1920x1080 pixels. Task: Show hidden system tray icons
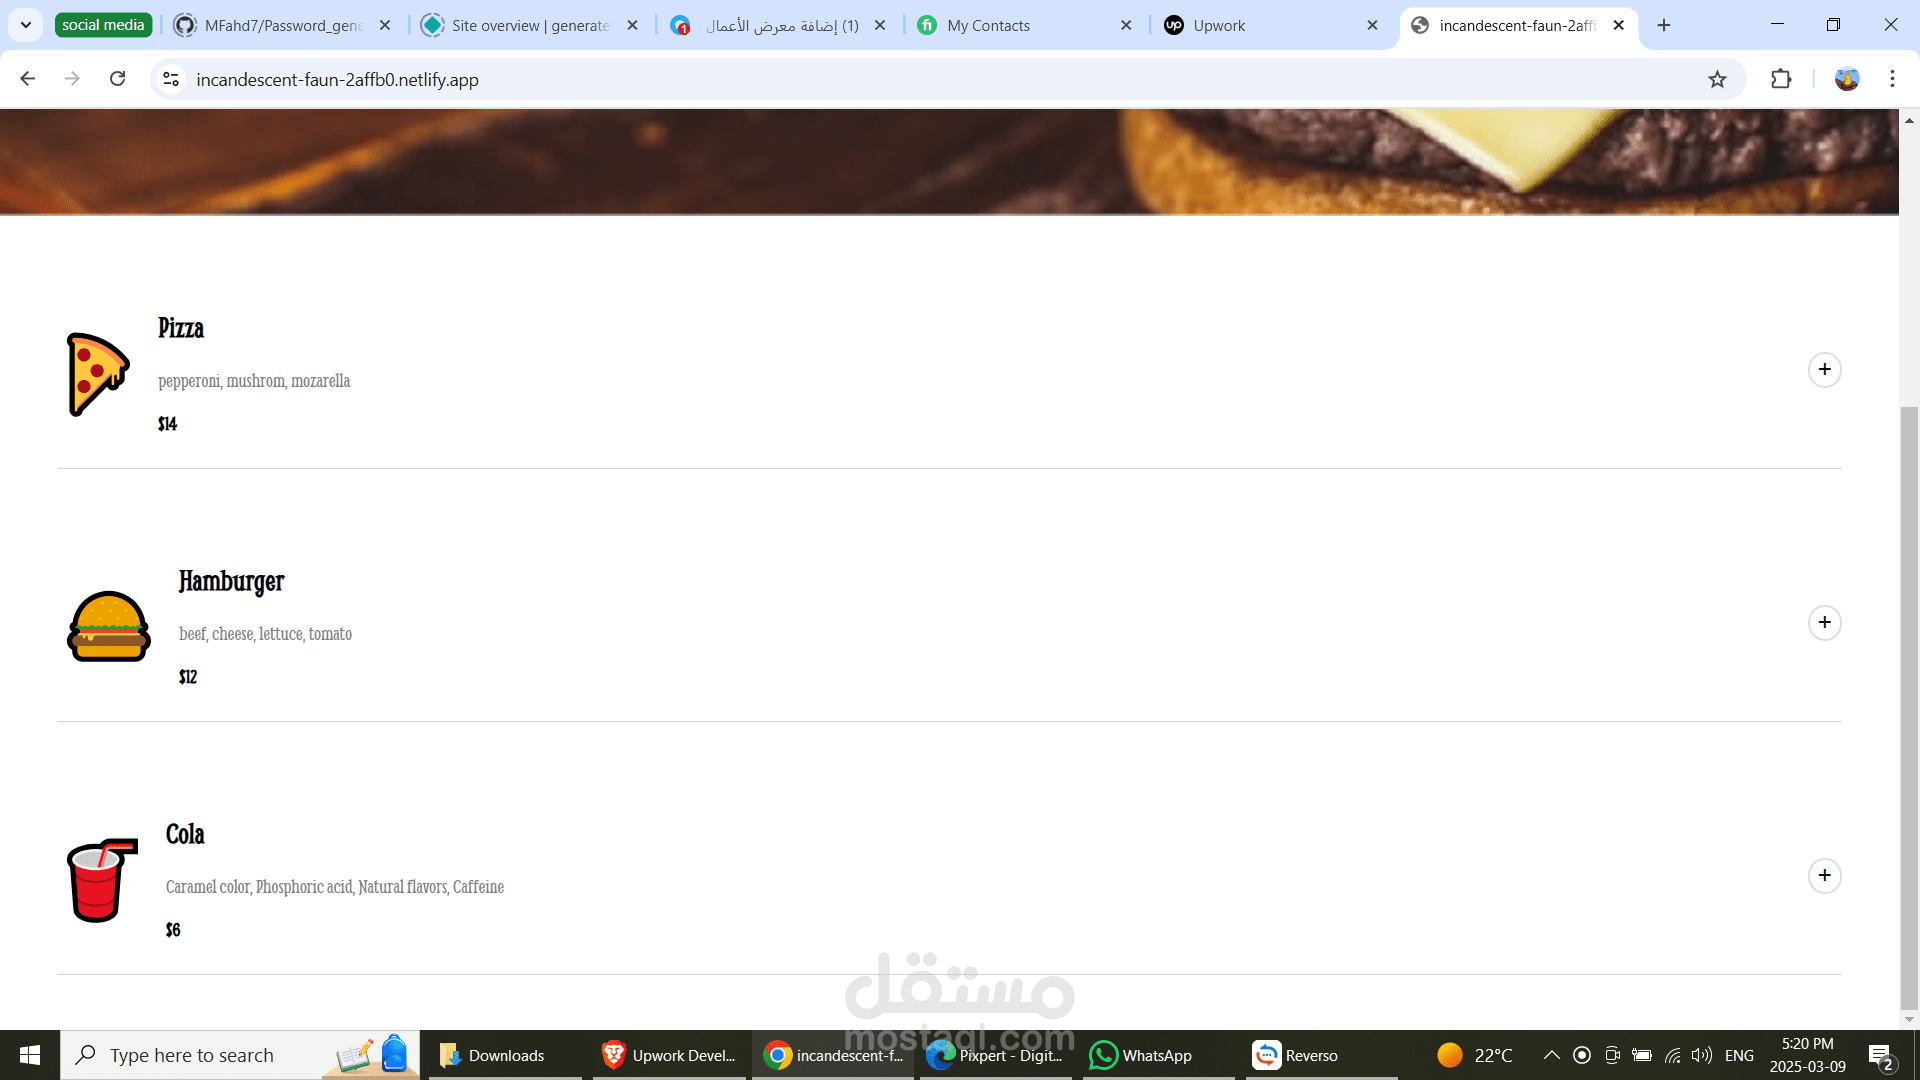click(1551, 1055)
